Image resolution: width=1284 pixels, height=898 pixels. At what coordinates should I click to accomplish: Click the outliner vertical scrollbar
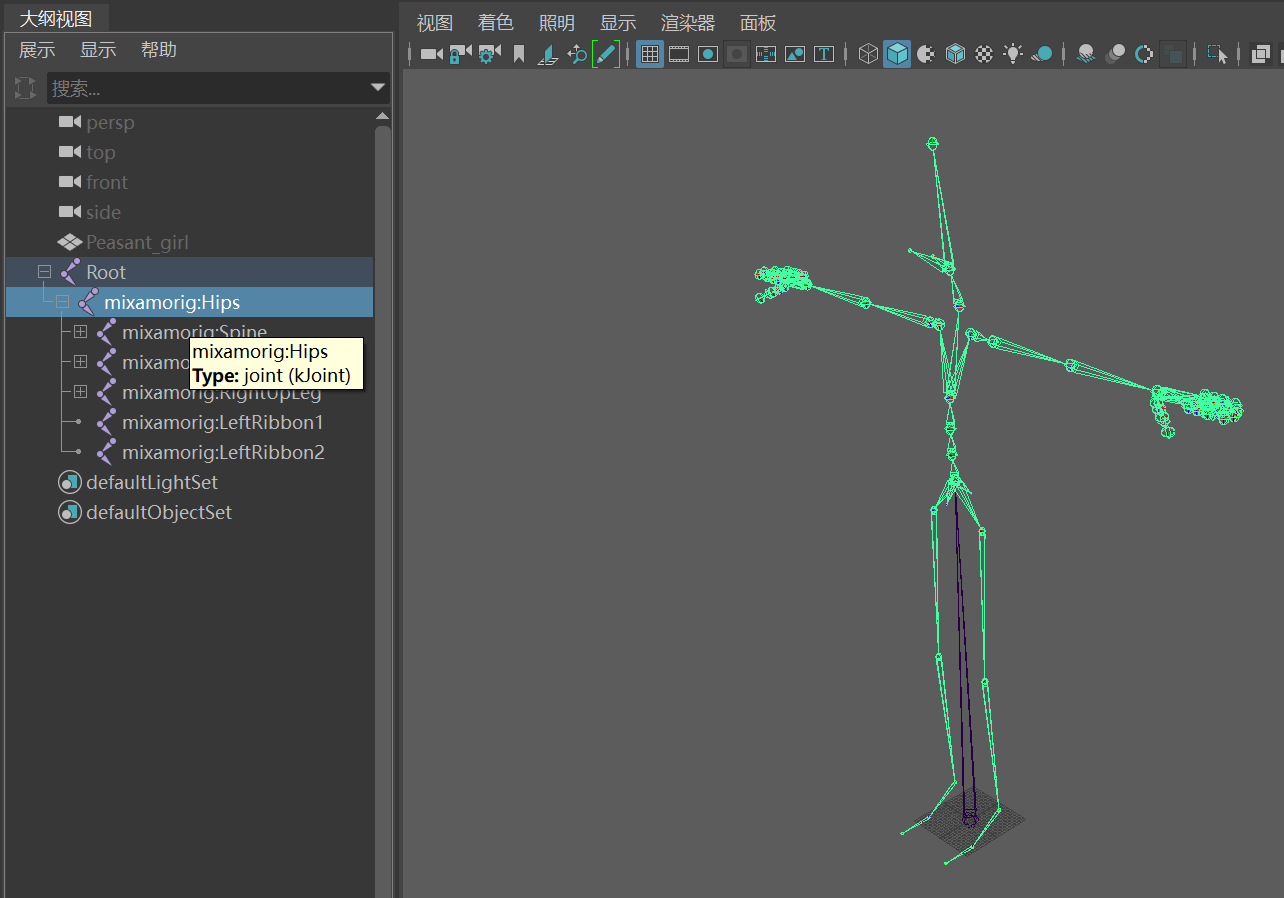(383, 510)
